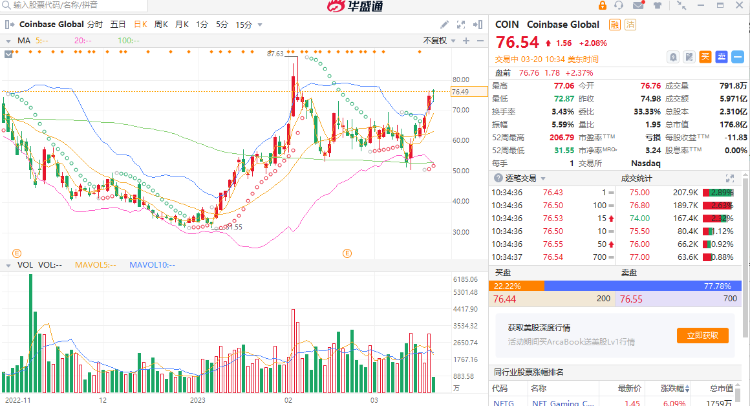750x406 pixels.
Task: Click the left panel collapse icon beside Coinbase Global
Action: pyautogui.click(x=9, y=24)
